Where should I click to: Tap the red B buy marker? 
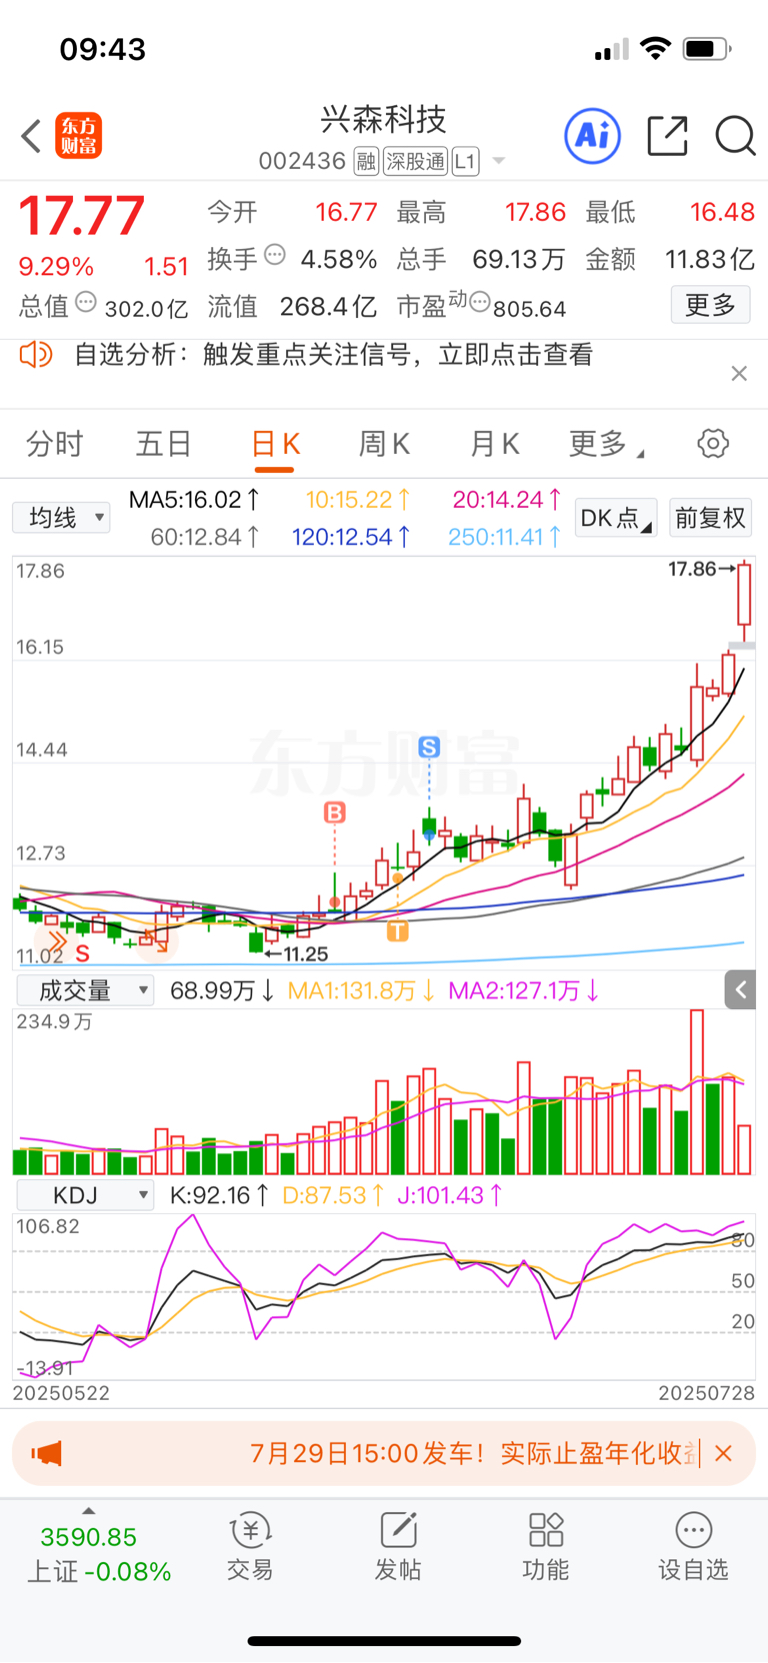coord(335,812)
